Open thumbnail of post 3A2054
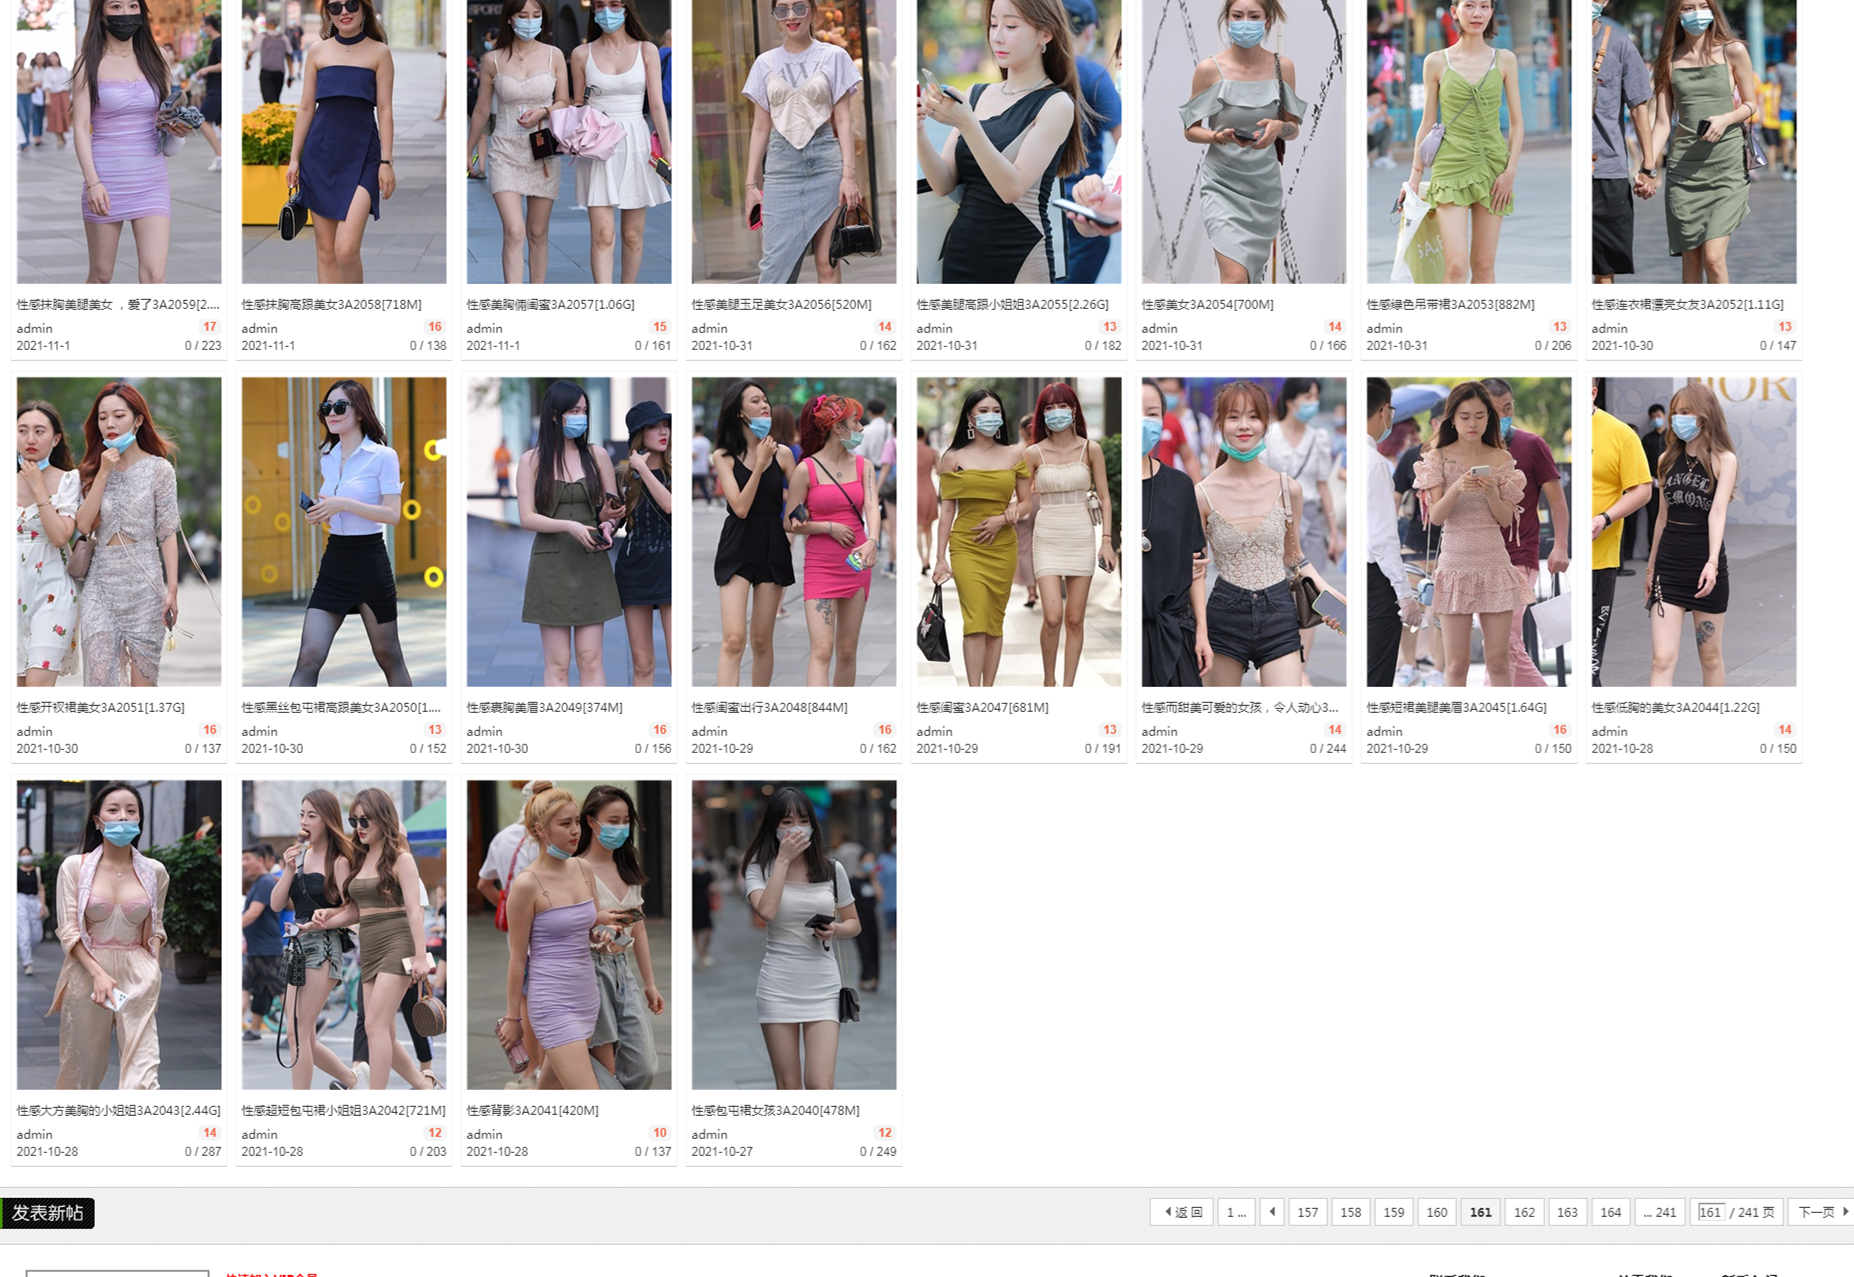 click(1244, 141)
